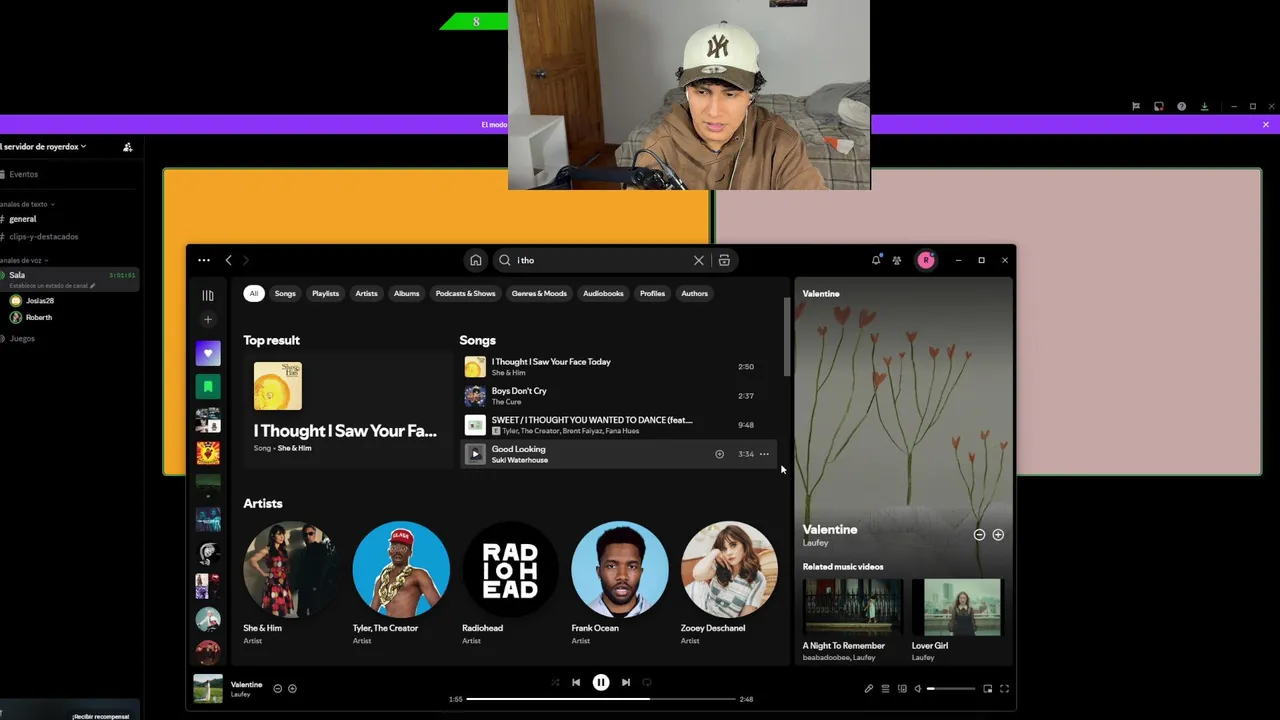Open Spotify notifications bell
The height and width of the screenshot is (720, 1280).
876,260
